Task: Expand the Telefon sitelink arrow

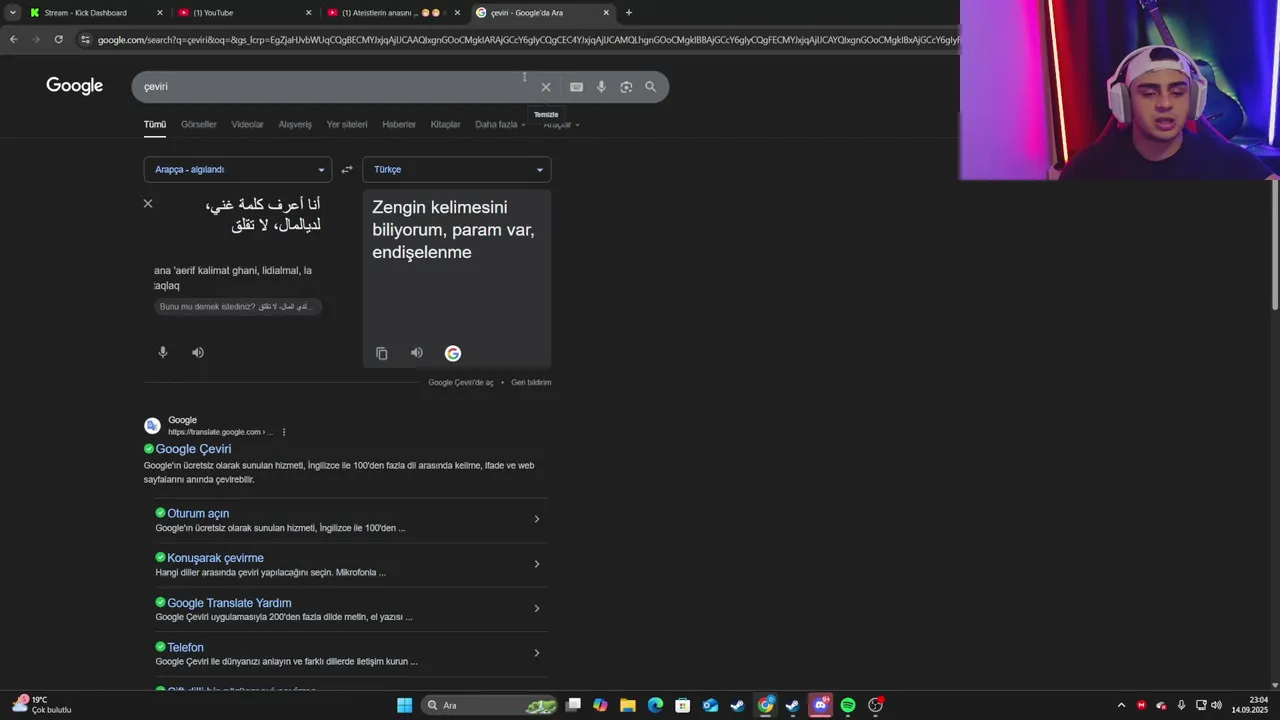Action: [x=536, y=653]
